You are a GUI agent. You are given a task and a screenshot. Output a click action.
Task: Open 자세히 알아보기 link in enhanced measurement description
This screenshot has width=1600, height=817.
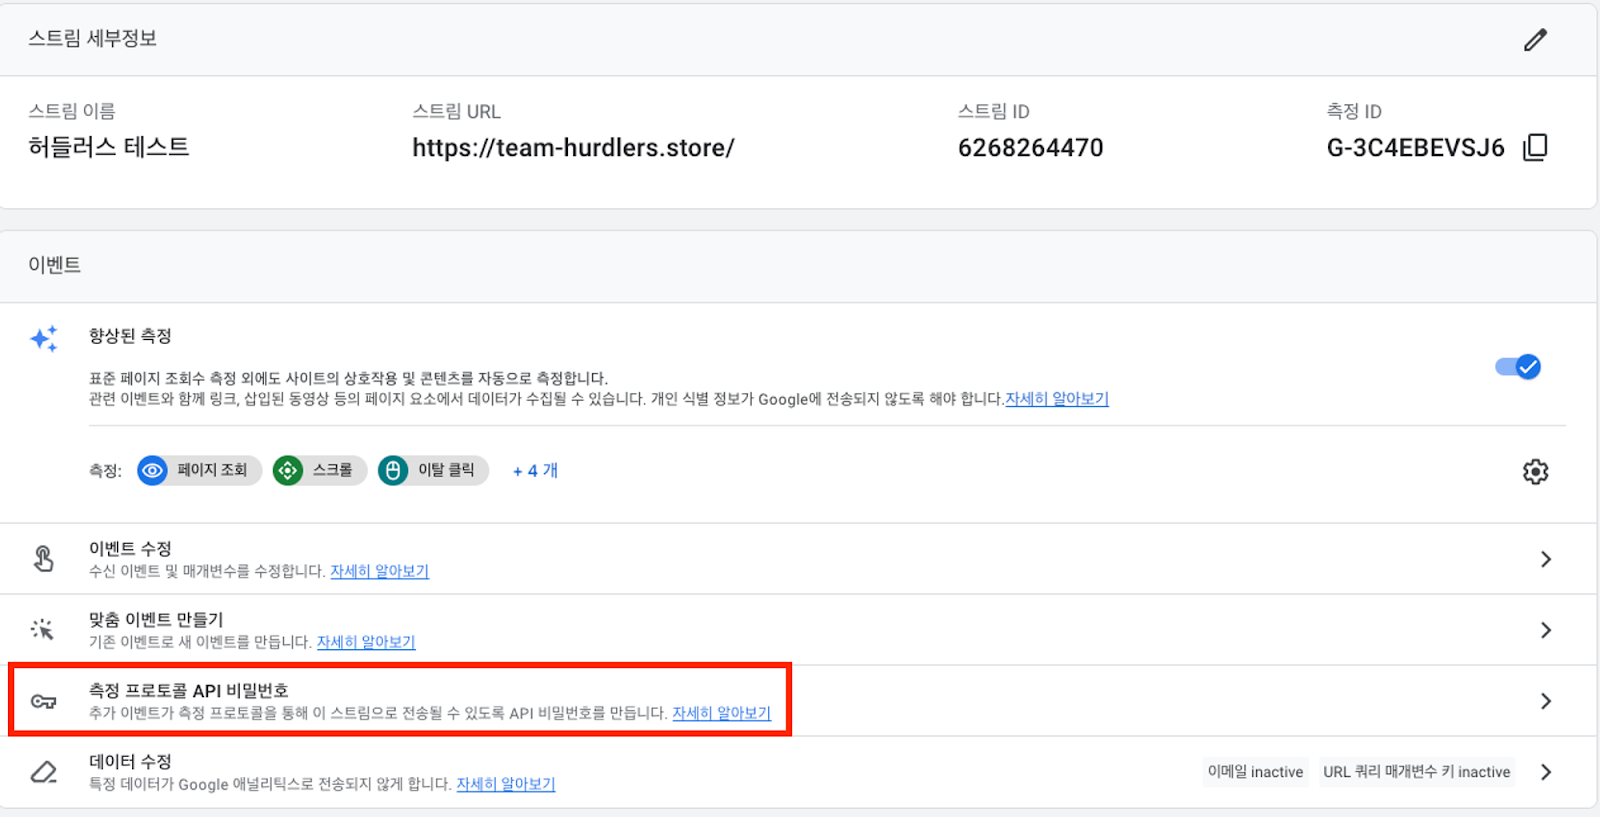[1057, 398]
